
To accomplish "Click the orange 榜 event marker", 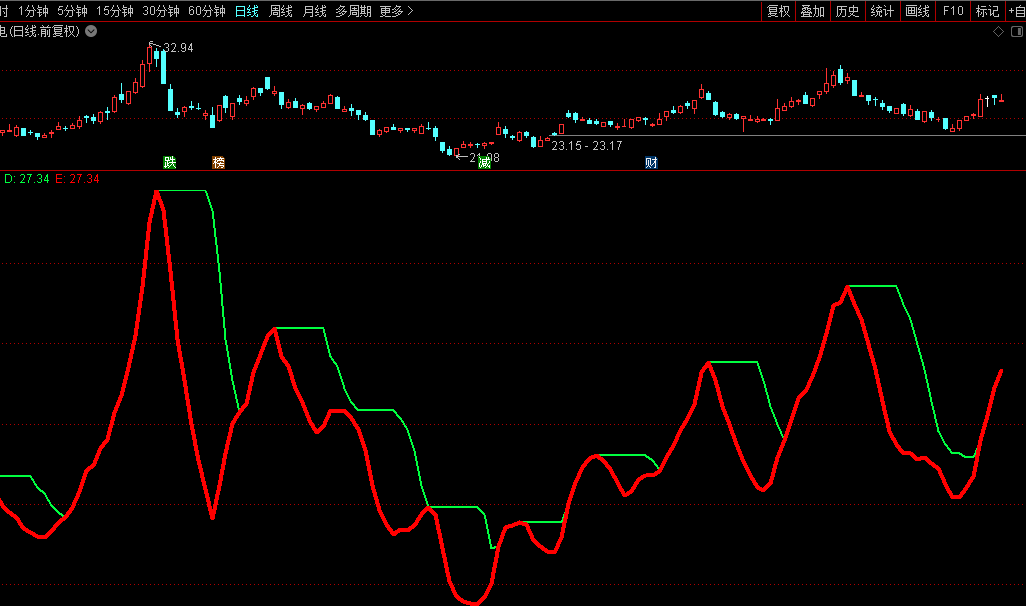I will click(218, 162).
